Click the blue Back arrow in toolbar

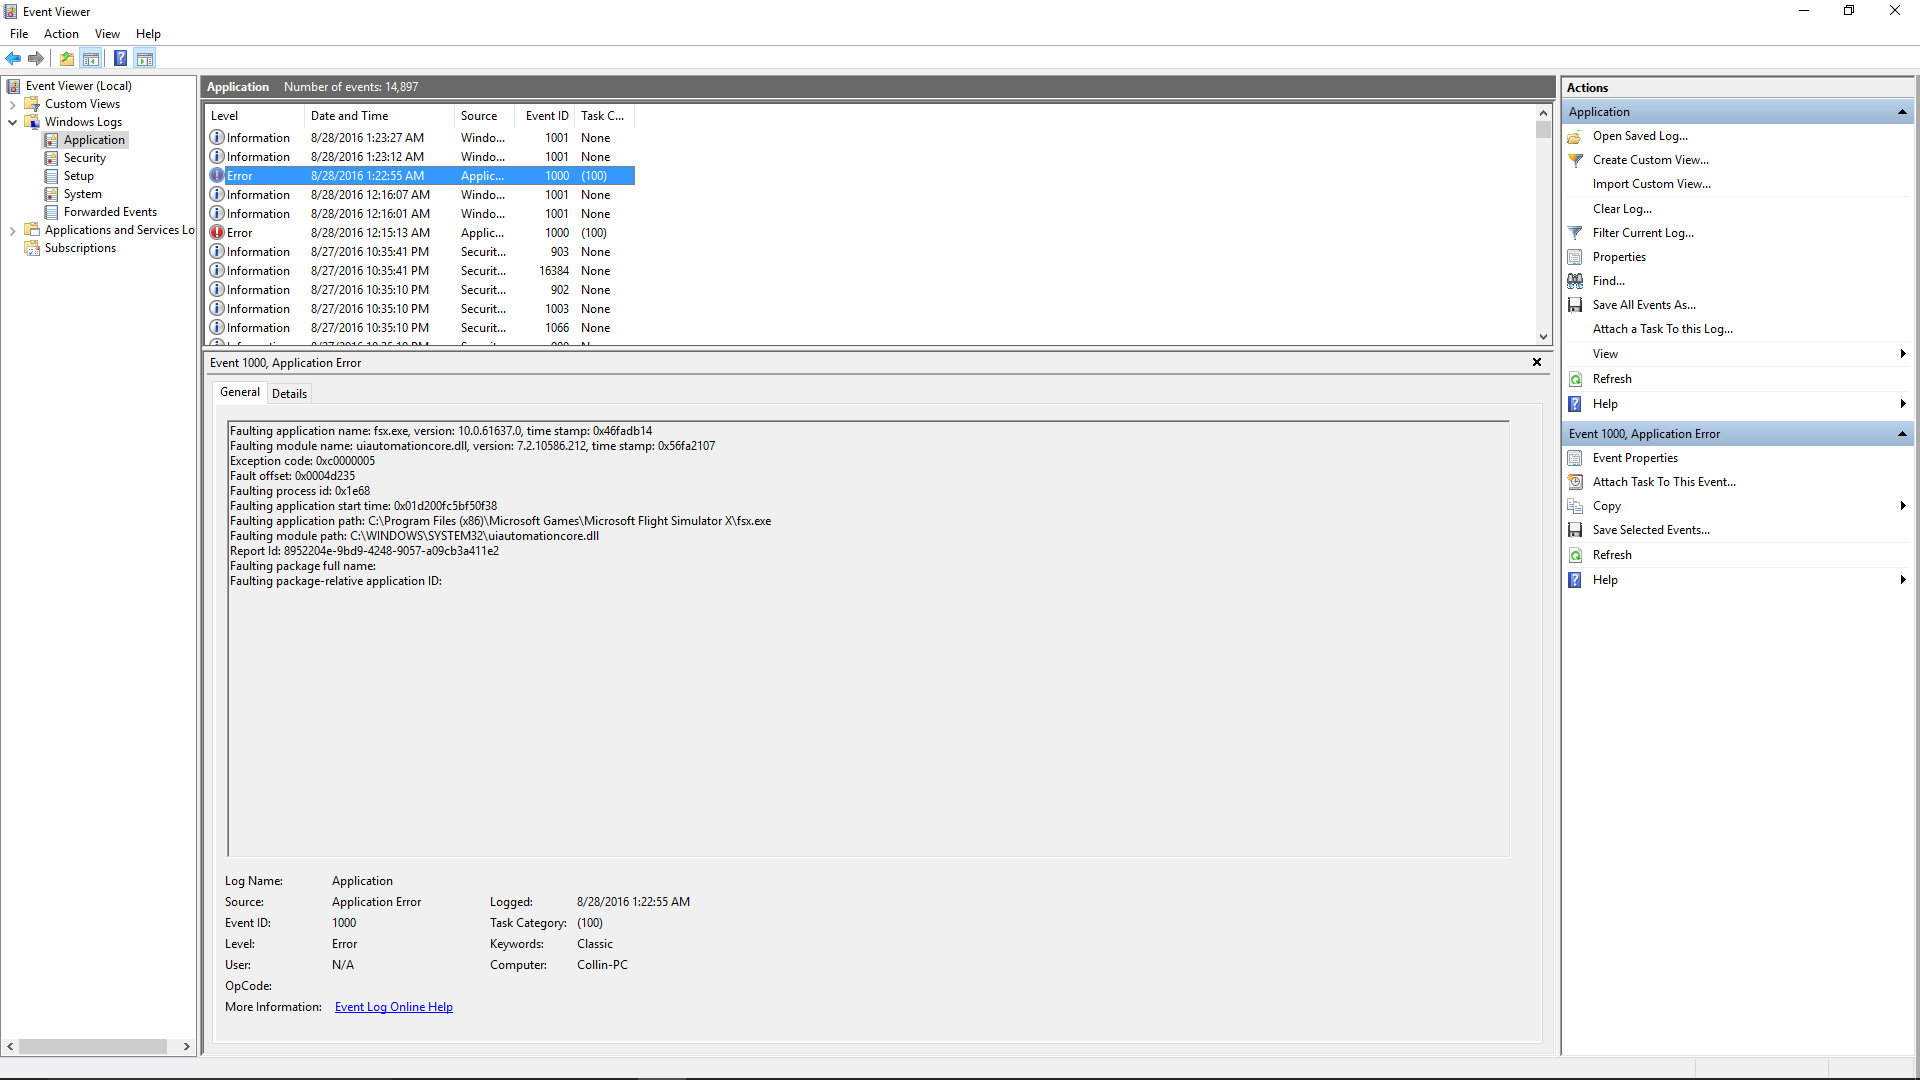(13, 58)
